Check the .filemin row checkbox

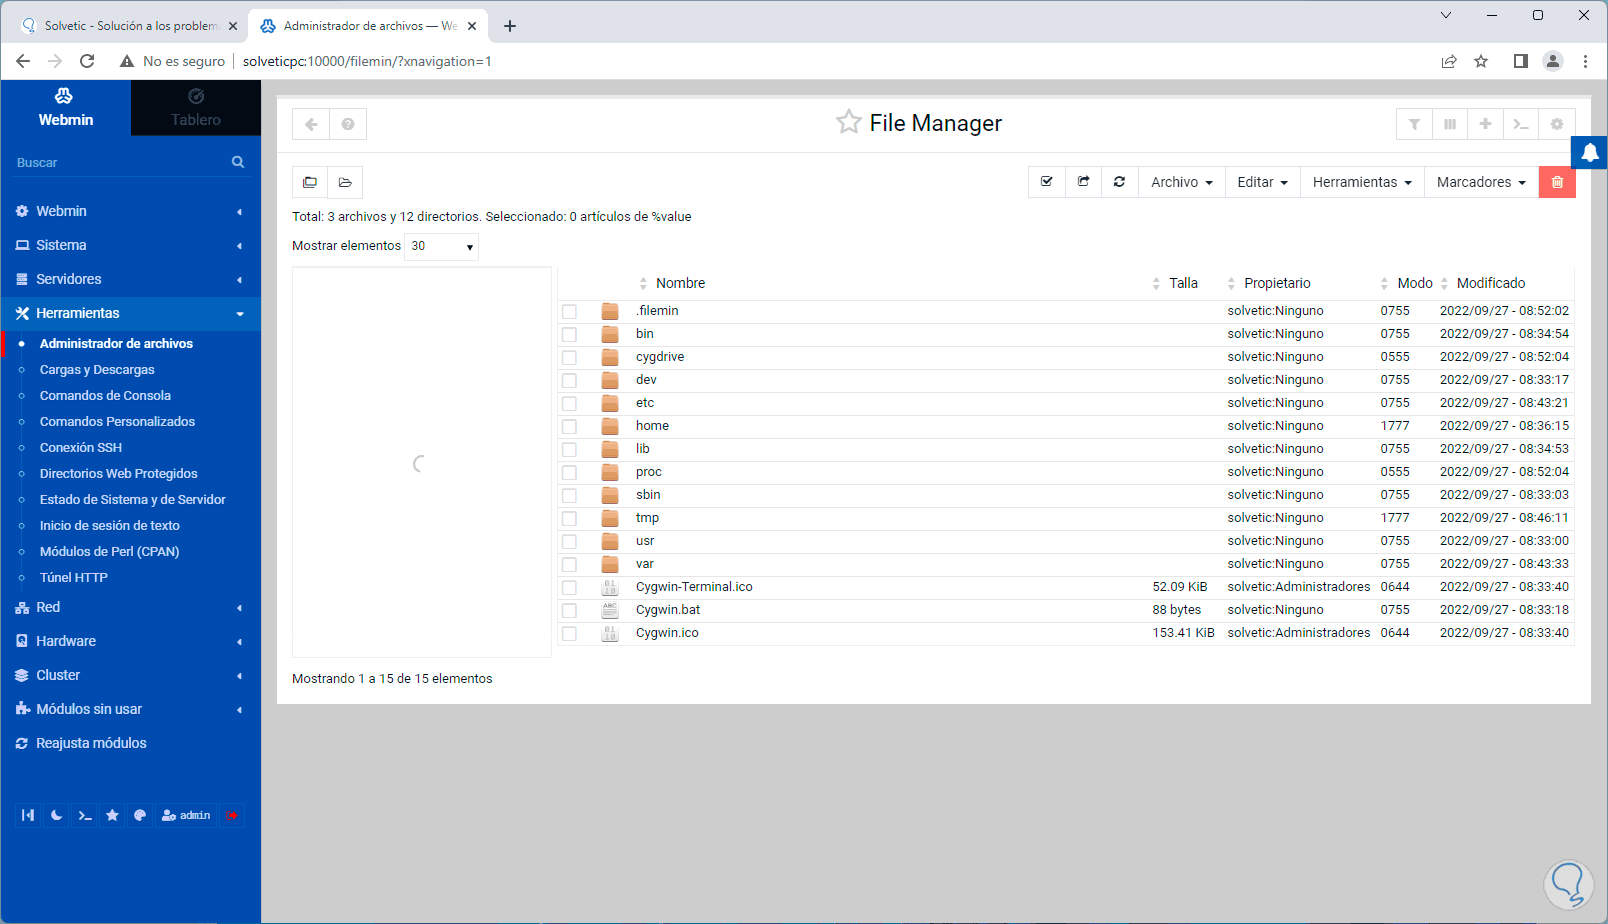pyautogui.click(x=569, y=312)
